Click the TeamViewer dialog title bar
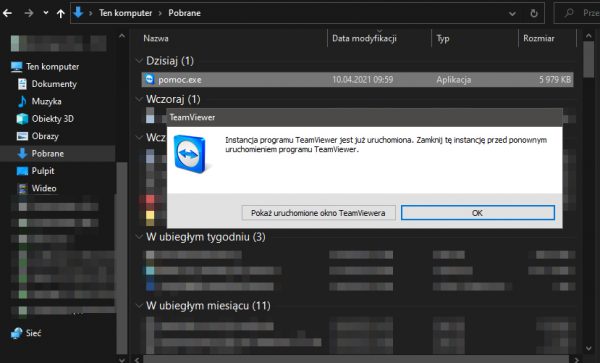 point(364,117)
